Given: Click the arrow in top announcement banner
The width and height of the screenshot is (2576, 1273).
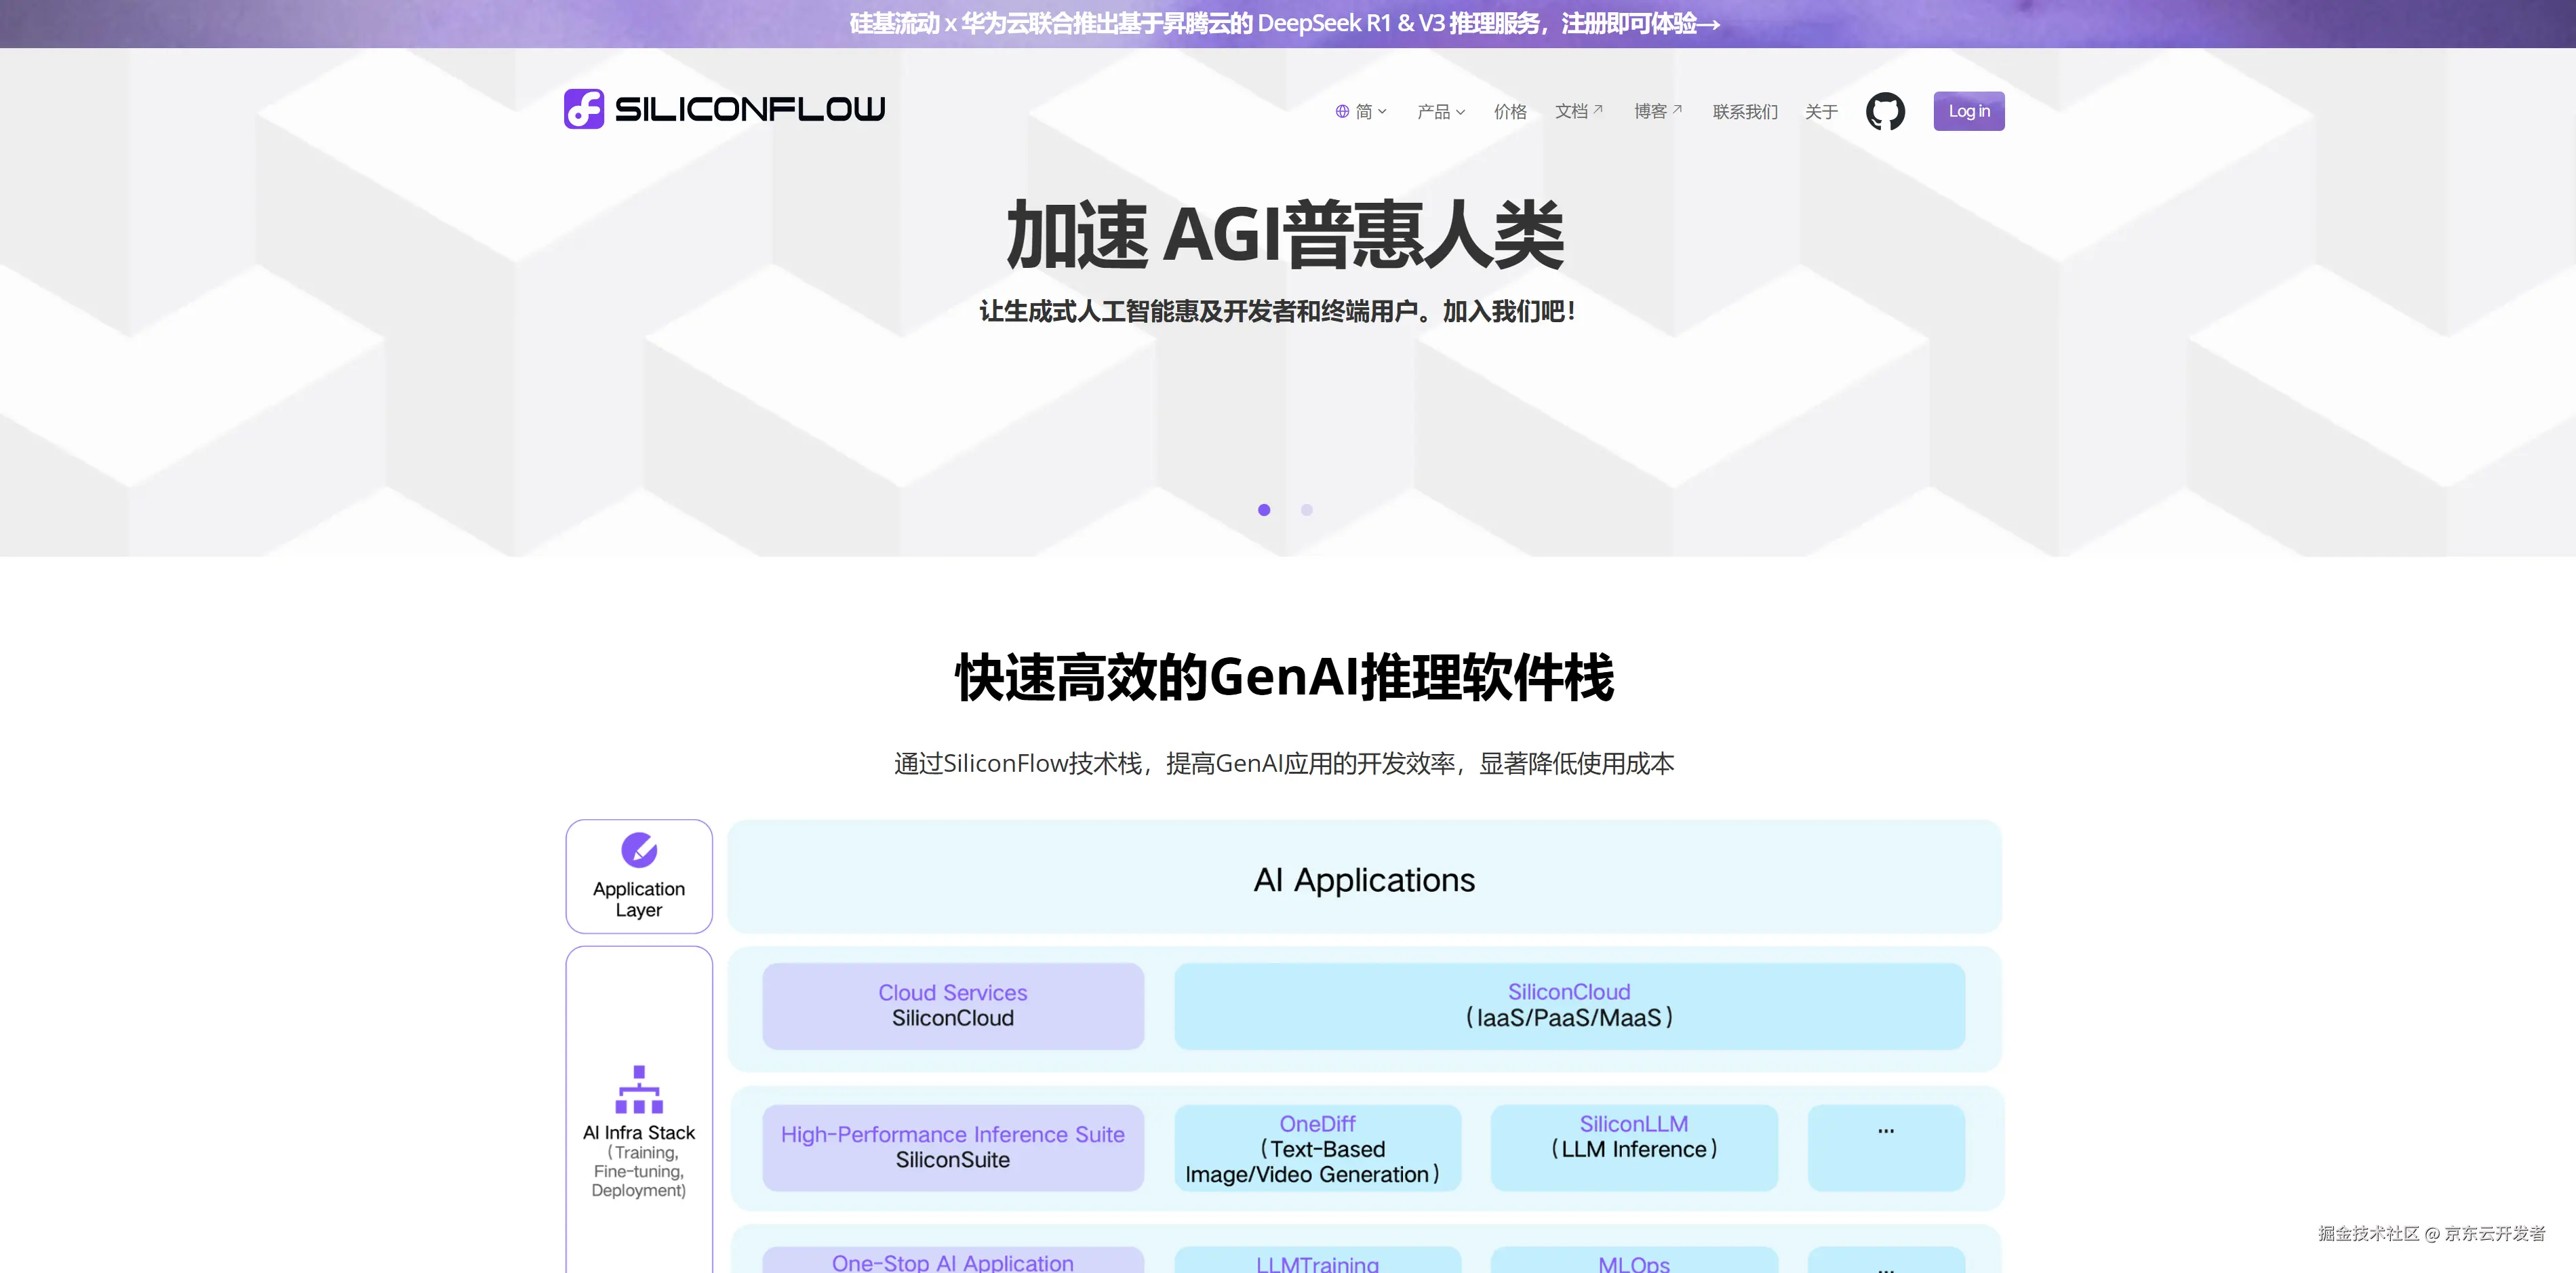Looking at the screenshot, I should click(1709, 24).
